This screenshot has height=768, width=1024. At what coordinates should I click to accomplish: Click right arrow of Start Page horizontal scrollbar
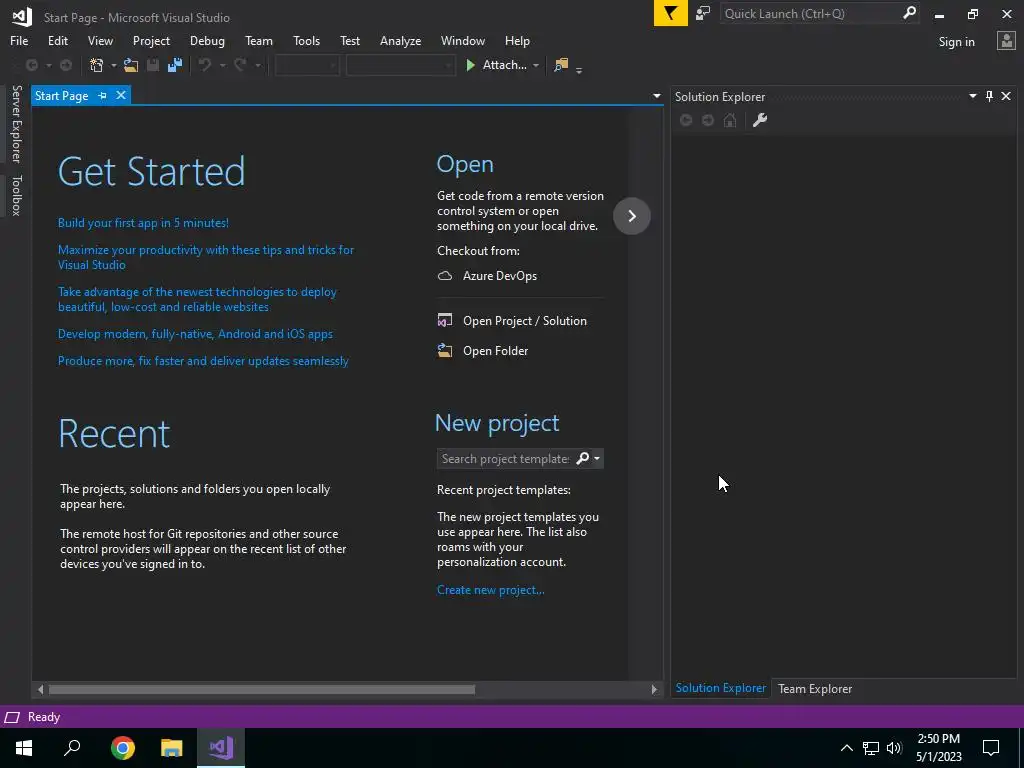[x=654, y=689]
